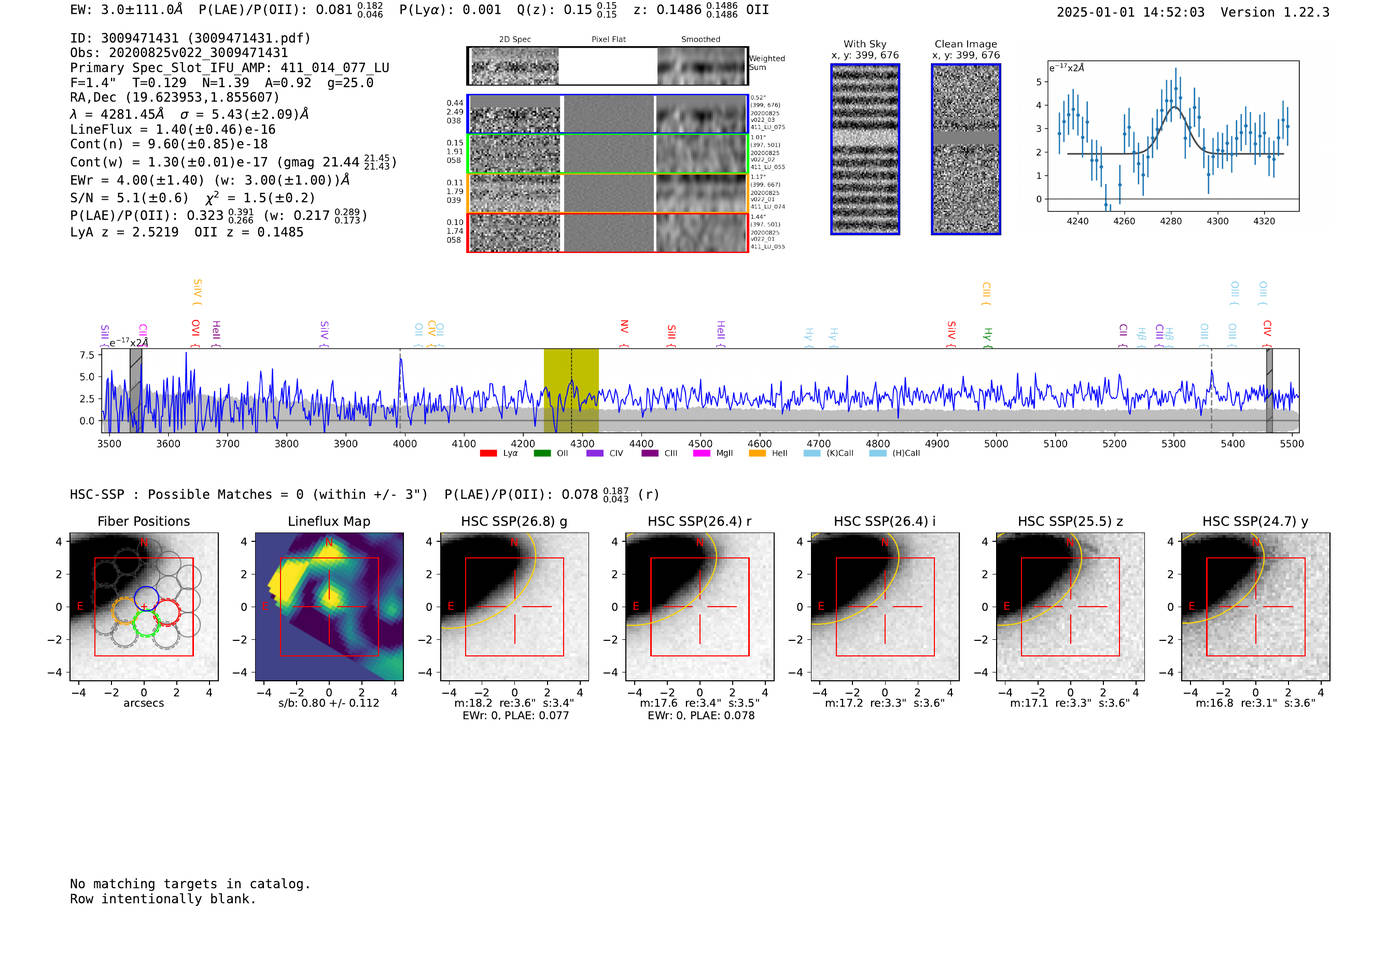Click the With Sky cutout image

[x=865, y=149]
